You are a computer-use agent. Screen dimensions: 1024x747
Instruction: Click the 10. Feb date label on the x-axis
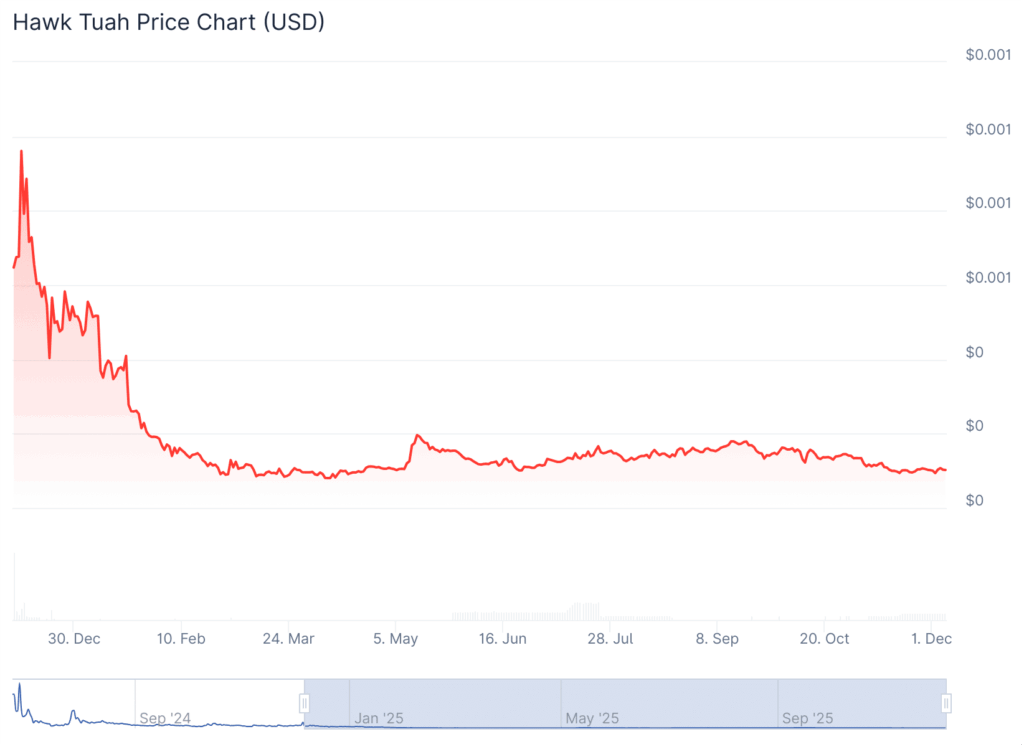[180, 639]
